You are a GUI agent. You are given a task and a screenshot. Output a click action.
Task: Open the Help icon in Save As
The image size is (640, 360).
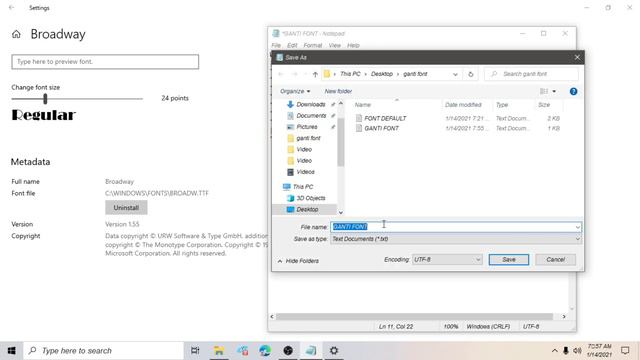pos(573,91)
